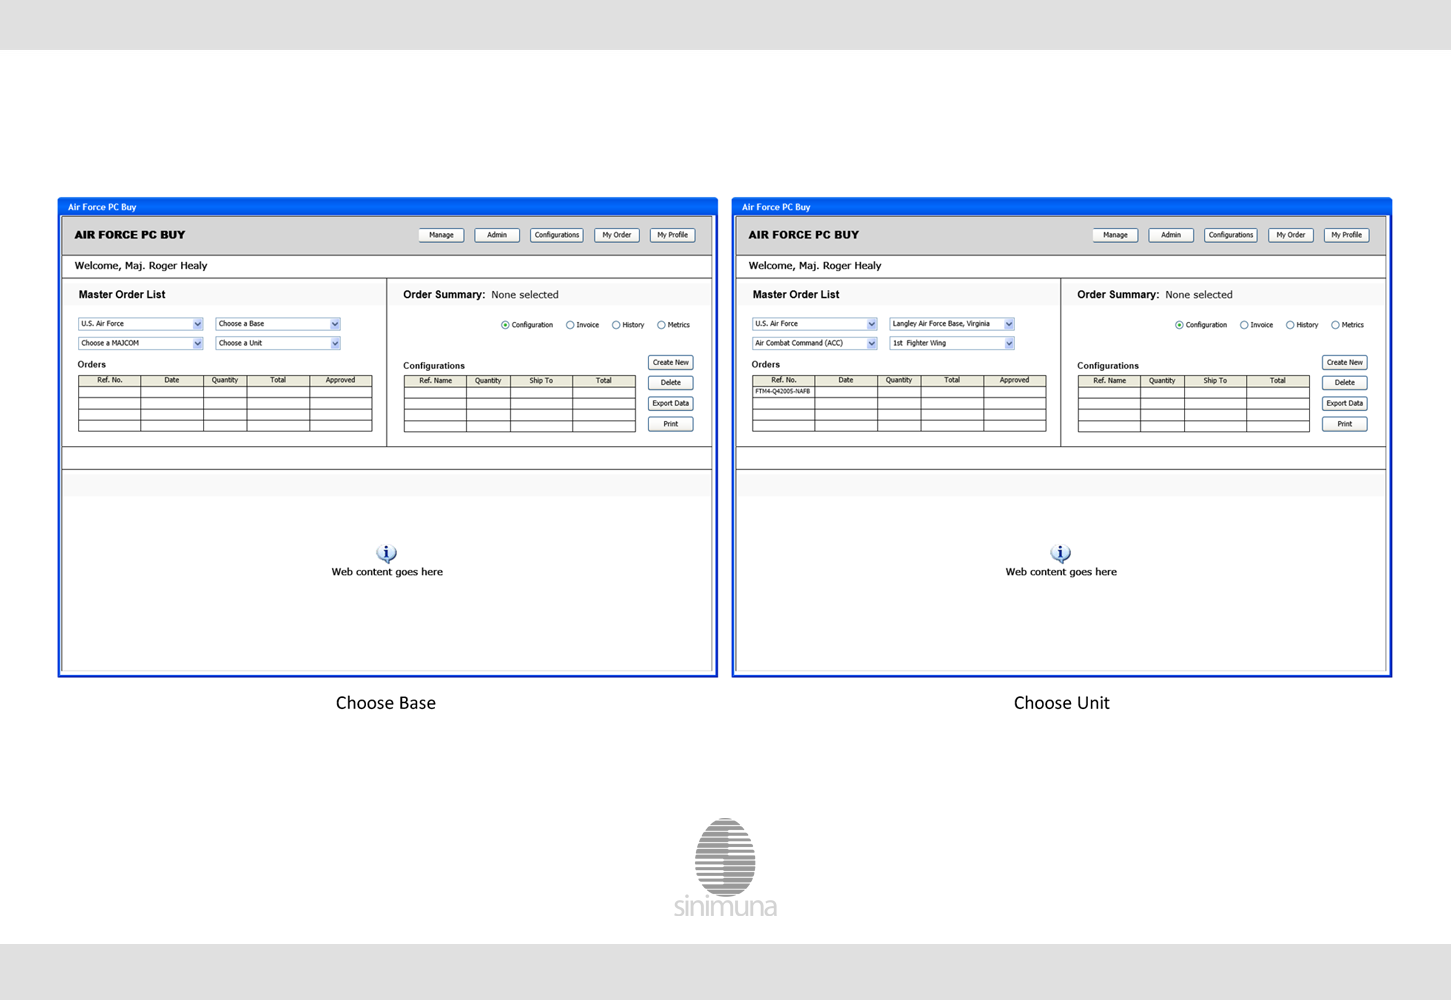Click info icon in Choose Unit window

[1061, 553]
